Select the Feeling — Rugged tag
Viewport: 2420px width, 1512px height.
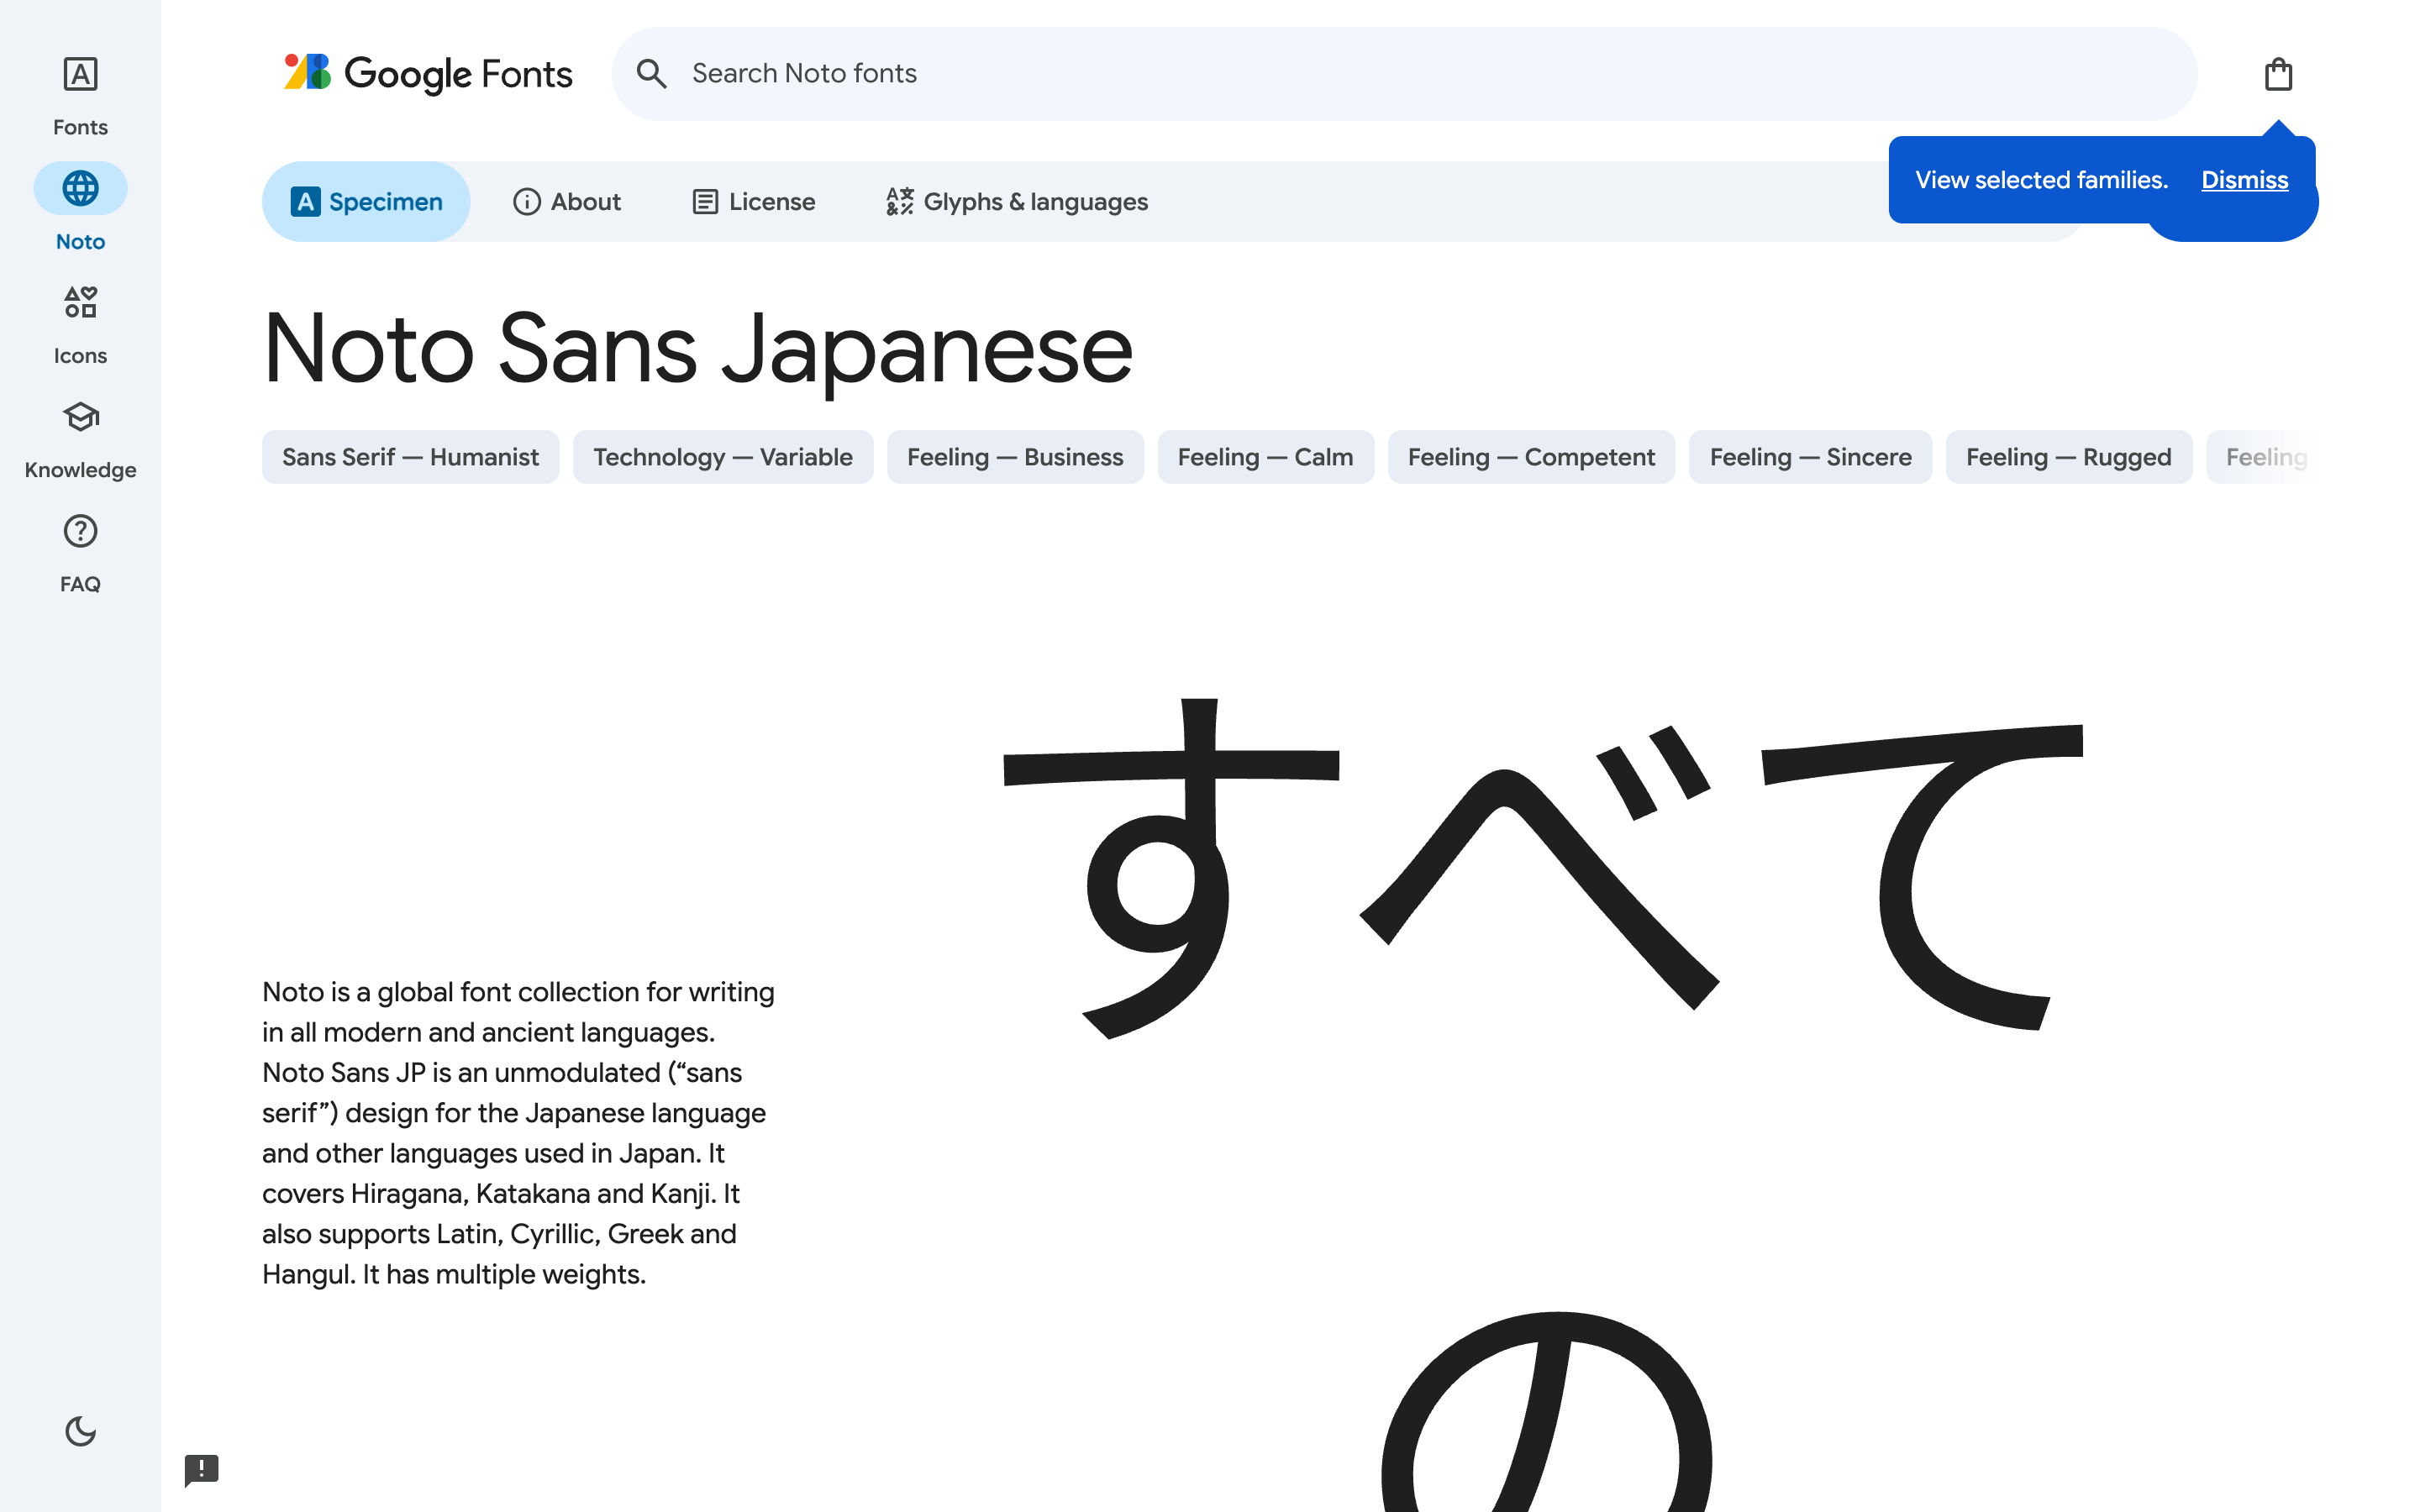[x=2068, y=457]
